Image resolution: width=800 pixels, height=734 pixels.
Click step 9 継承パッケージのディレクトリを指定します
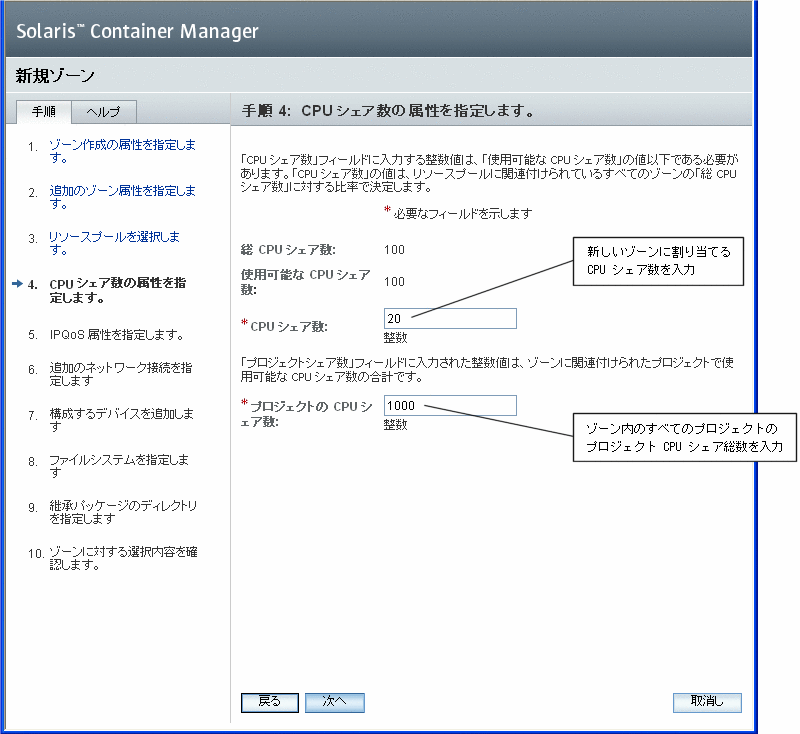click(123, 512)
